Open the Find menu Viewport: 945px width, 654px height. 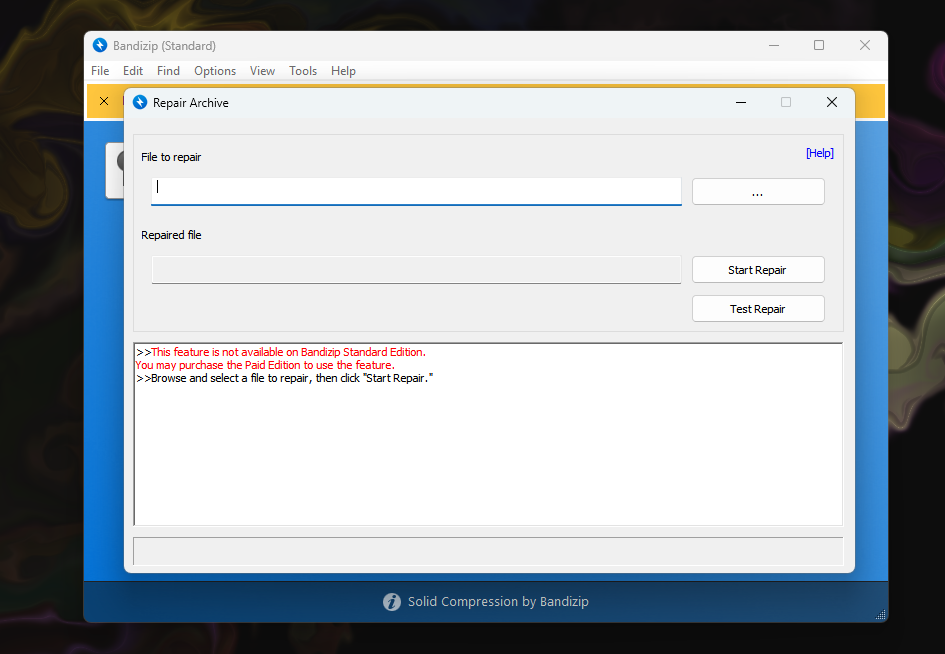168,71
